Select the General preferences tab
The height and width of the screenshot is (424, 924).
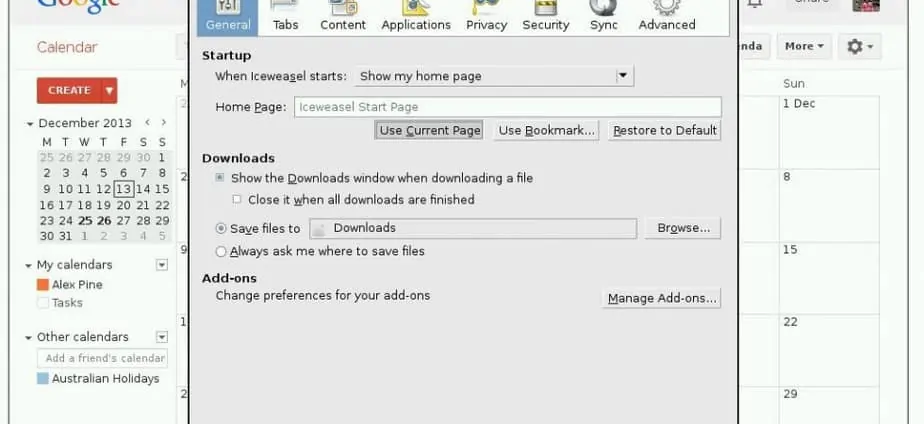pyautogui.click(x=228, y=17)
